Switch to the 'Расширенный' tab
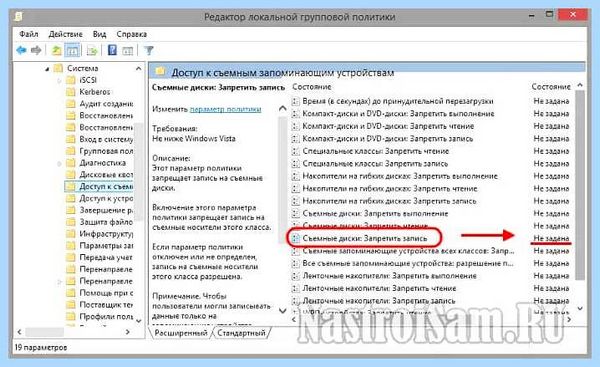600x367 pixels. click(181, 333)
